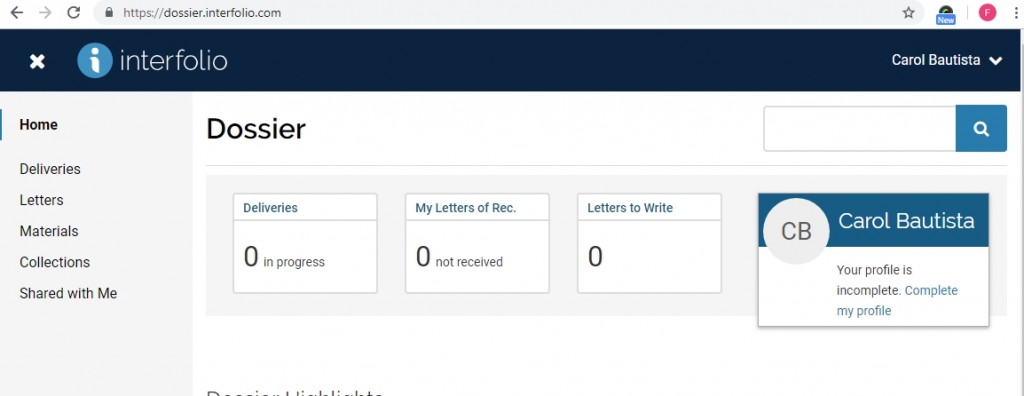Open the My Letters of Rec. card
The height and width of the screenshot is (396, 1024).
(477, 243)
